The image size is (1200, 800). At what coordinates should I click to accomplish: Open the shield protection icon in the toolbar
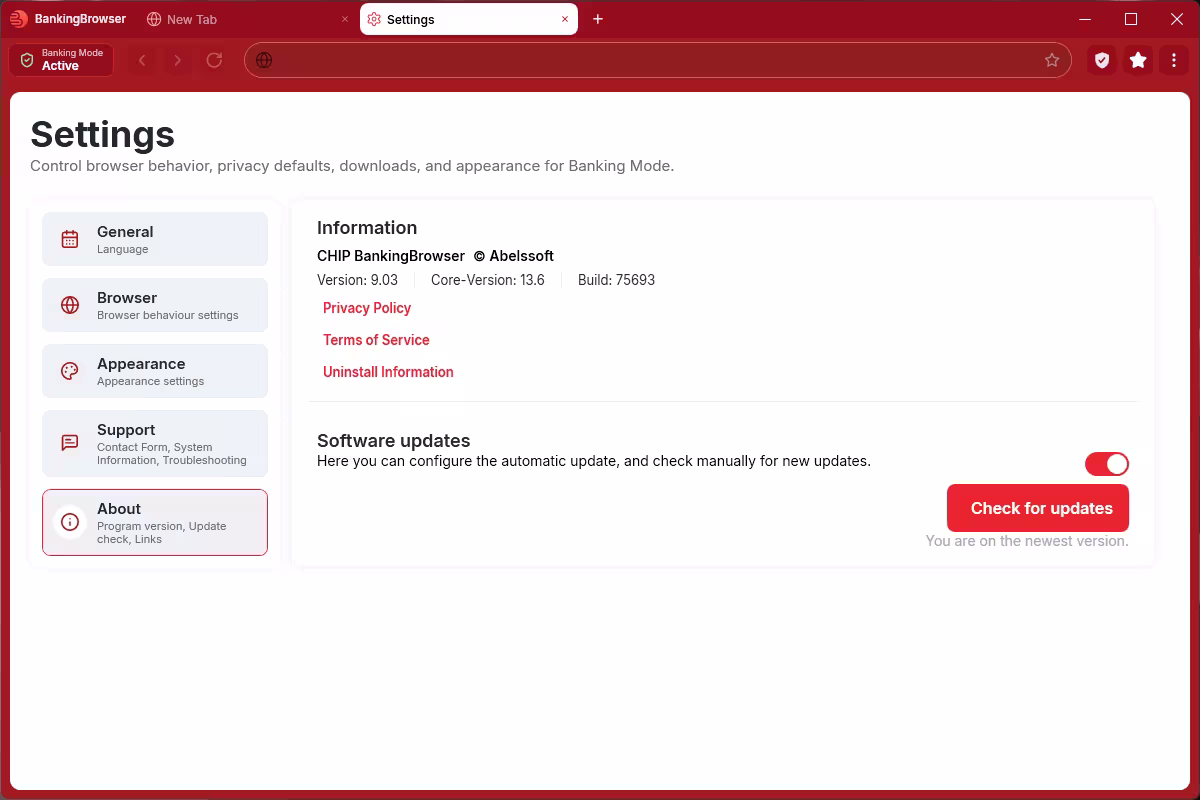pos(1102,60)
